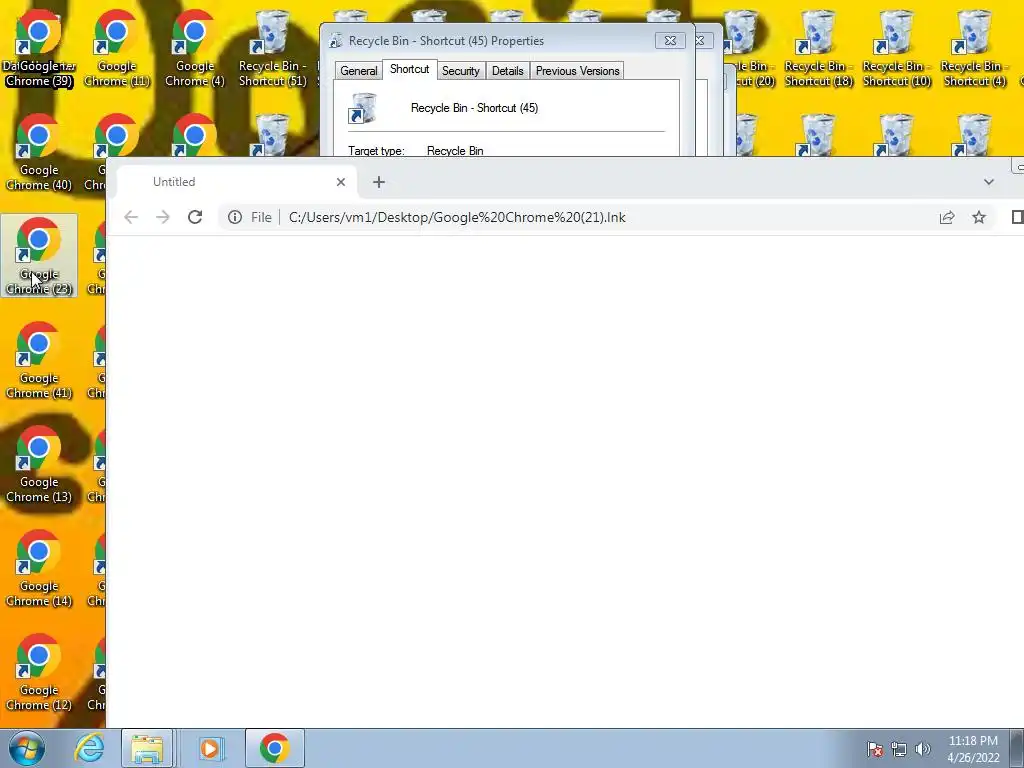Switch to General tab in Properties
Viewport: 1024px width, 768px height.
[x=358, y=71]
